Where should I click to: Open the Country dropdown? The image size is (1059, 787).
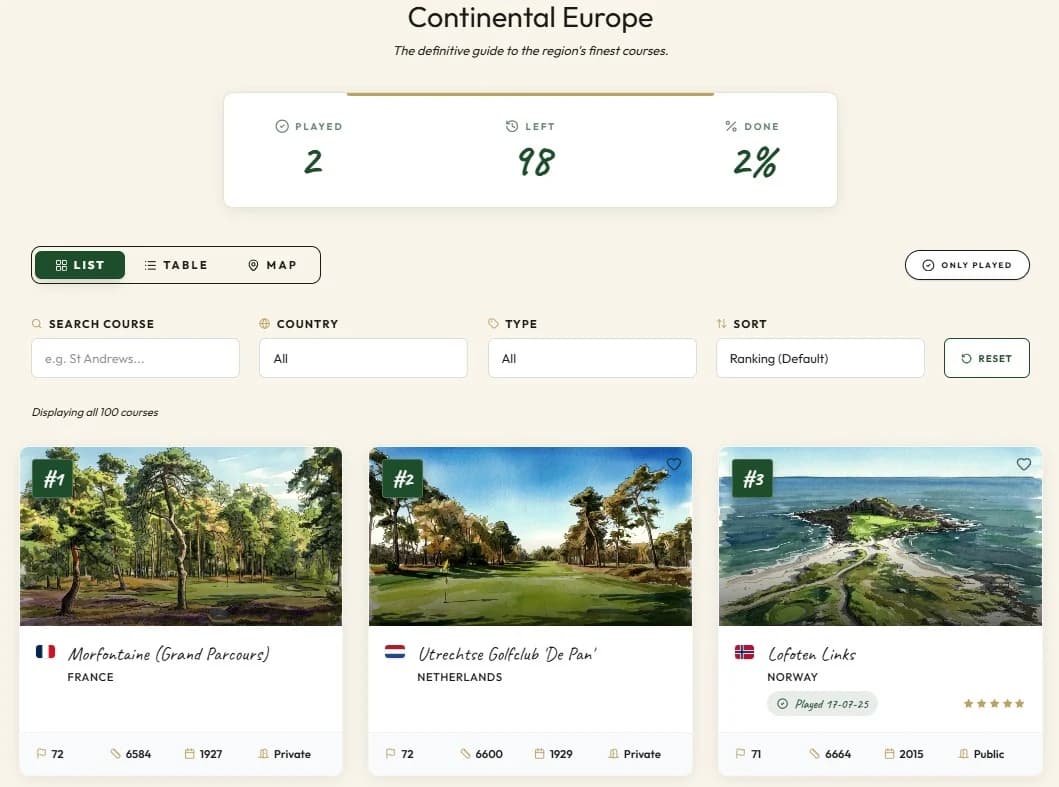coord(363,358)
